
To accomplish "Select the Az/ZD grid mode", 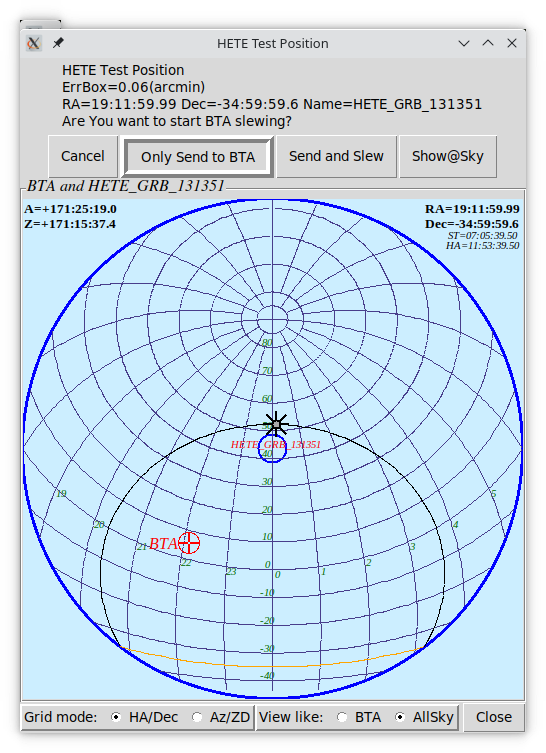I will click(197, 717).
